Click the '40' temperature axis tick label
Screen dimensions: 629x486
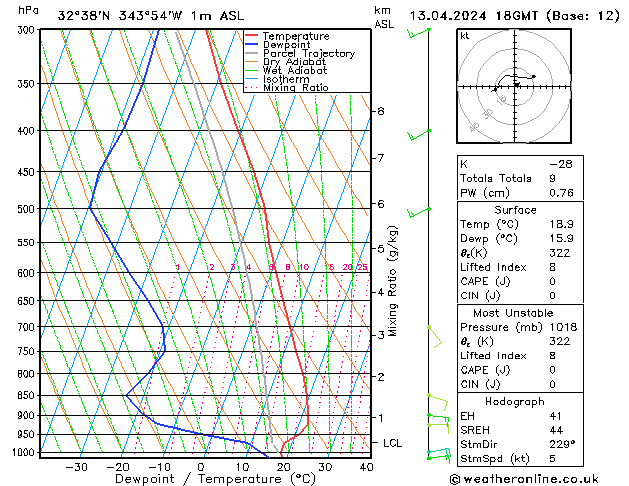[x=366, y=467]
